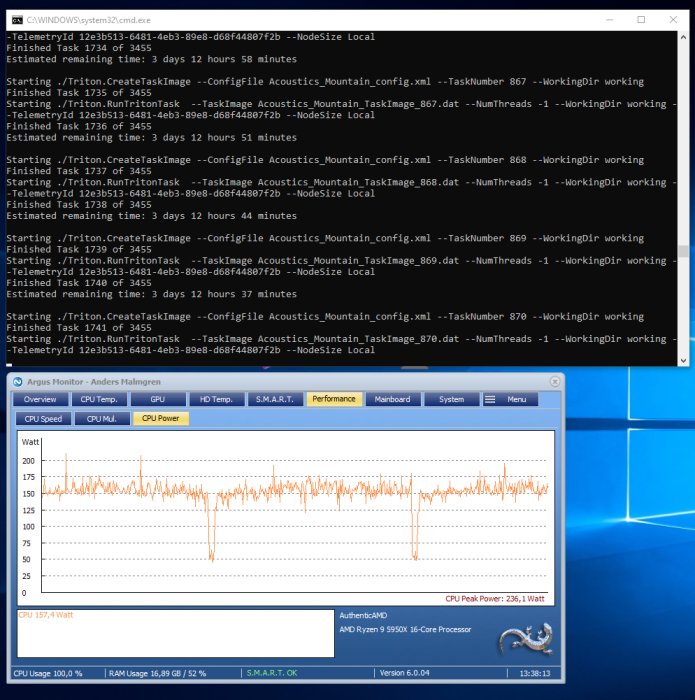
Task: Click the Version 6.0.04 status text
Action: click(404, 673)
